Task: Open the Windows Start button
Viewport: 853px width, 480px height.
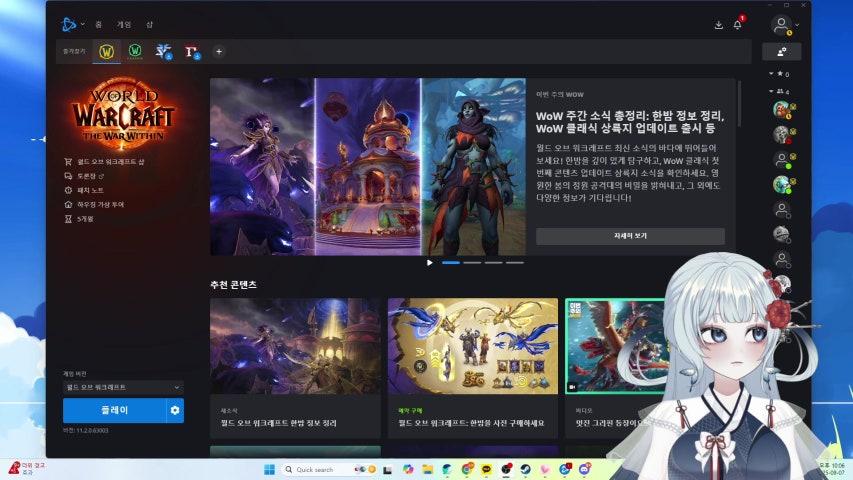Action: click(x=269, y=469)
